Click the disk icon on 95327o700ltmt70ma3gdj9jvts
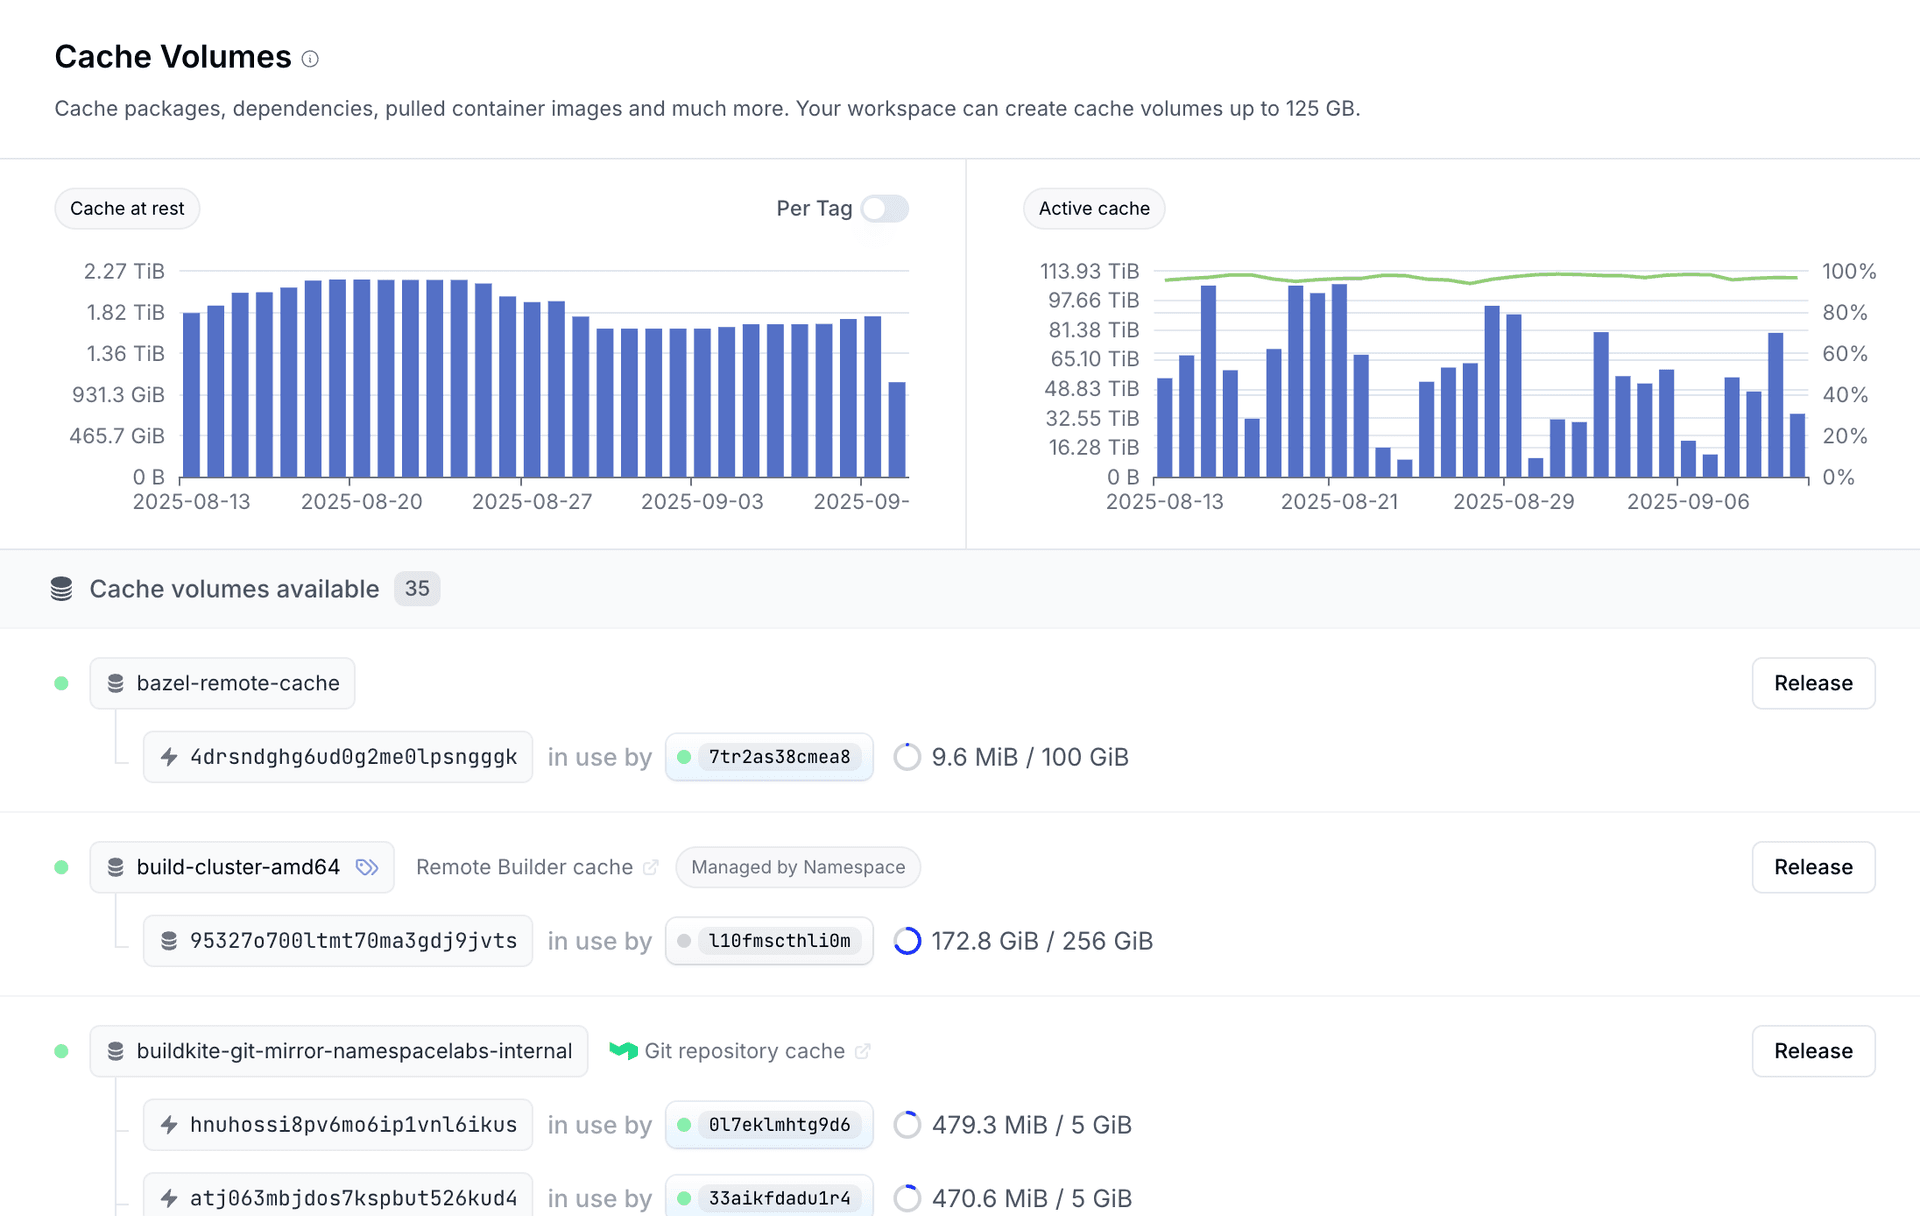Image resolution: width=1920 pixels, height=1216 pixels. point(169,941)
